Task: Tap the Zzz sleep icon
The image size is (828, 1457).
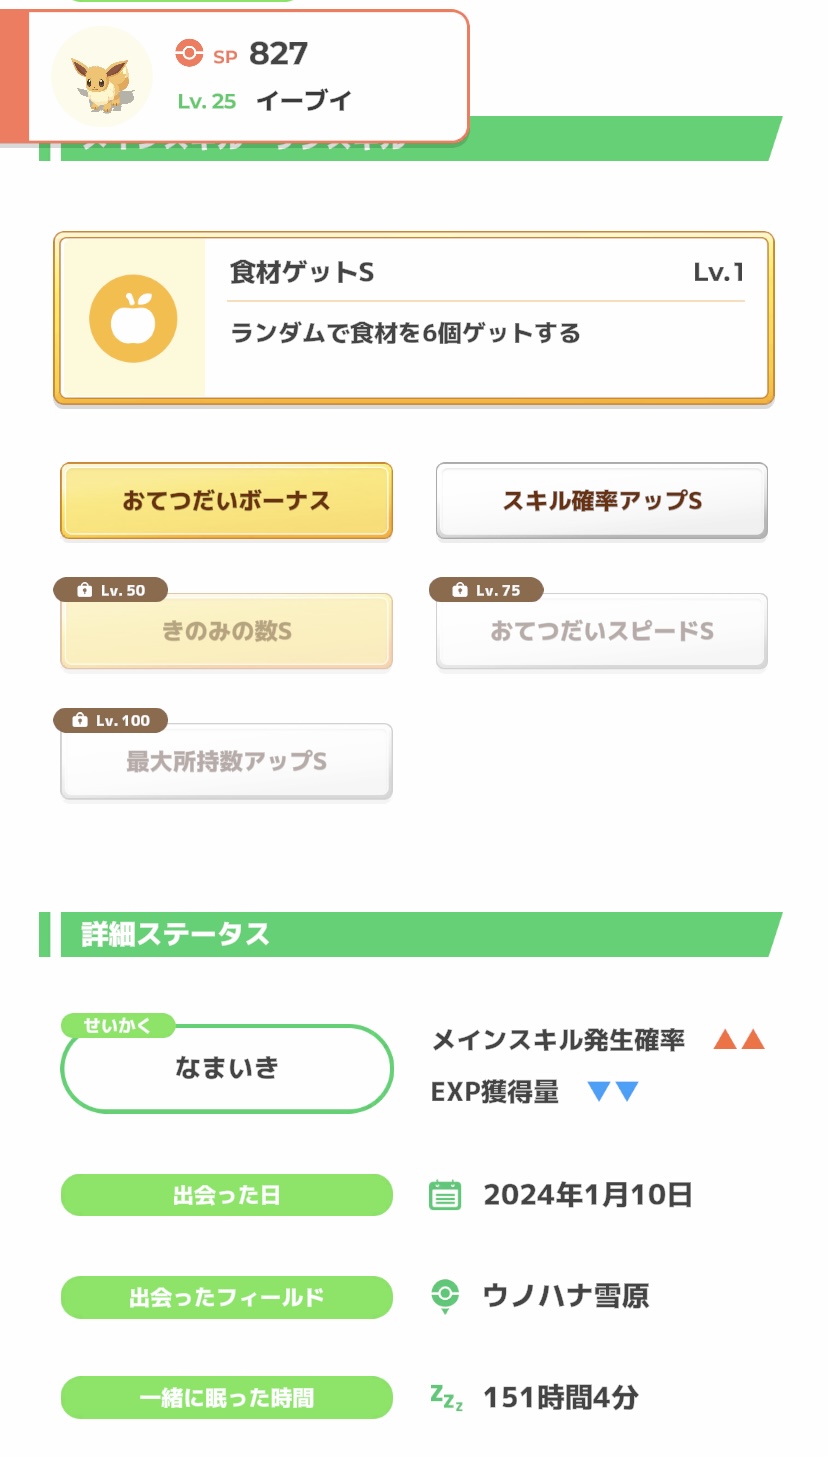Action: [446, 1397]
